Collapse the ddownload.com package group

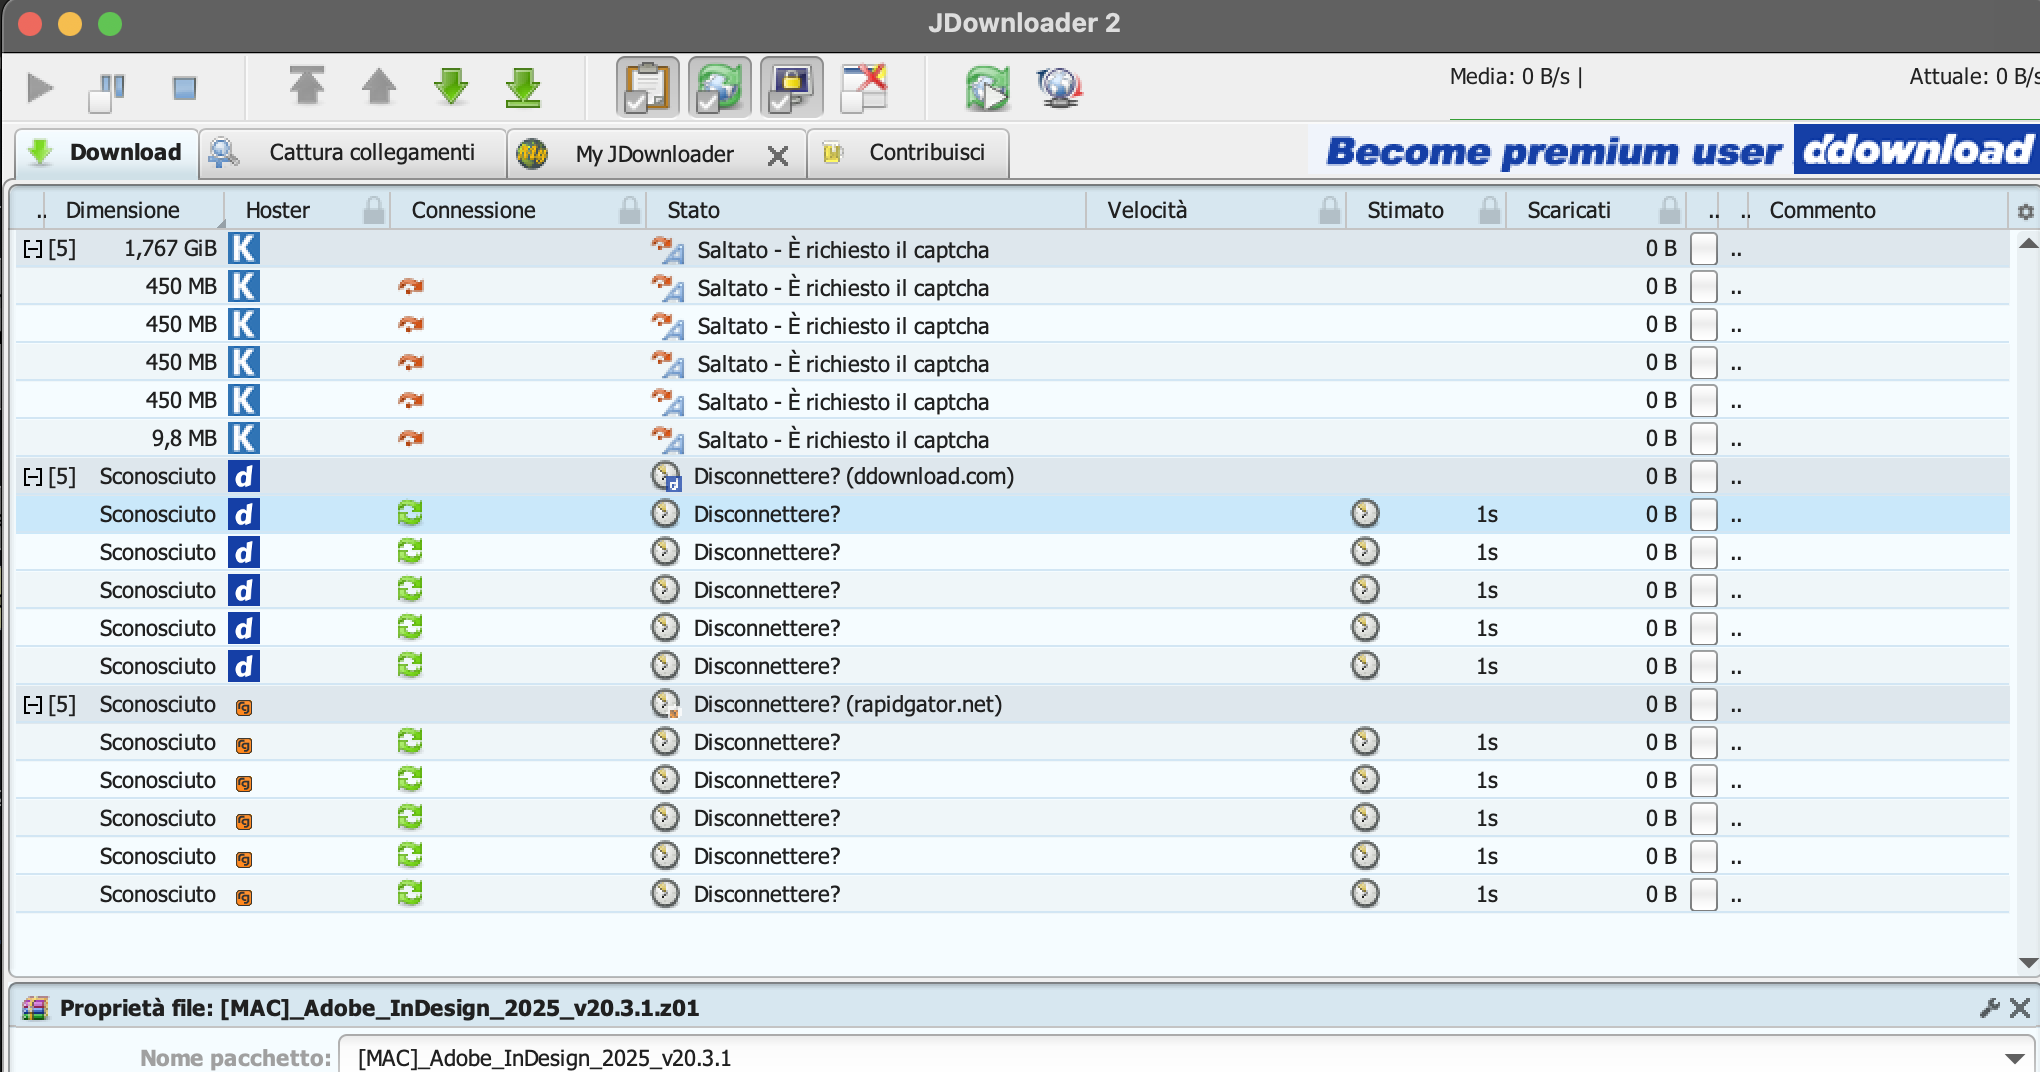pyautogui.click(x=32, y=477)
